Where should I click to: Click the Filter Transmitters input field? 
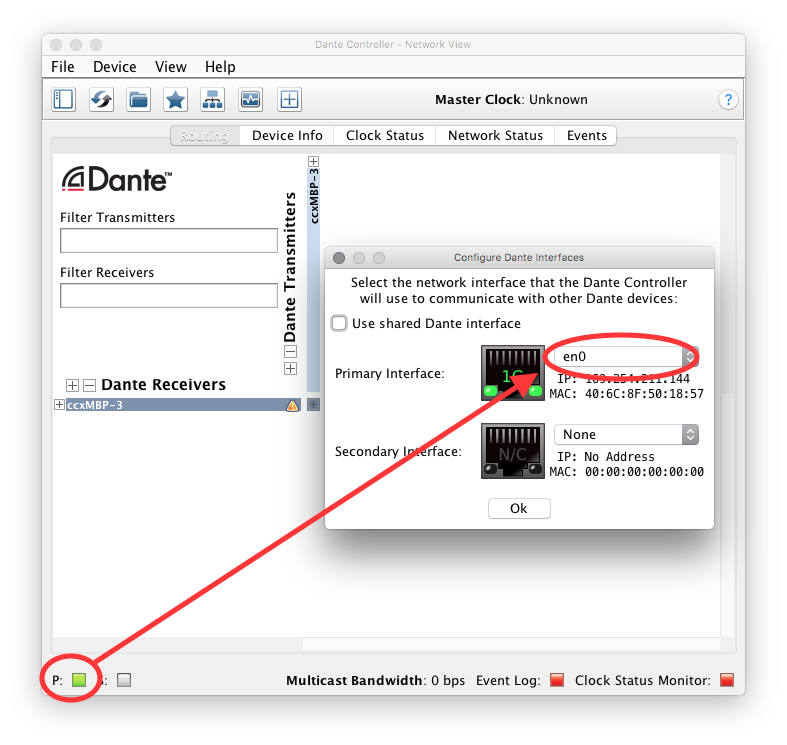(x=169, y=240)
